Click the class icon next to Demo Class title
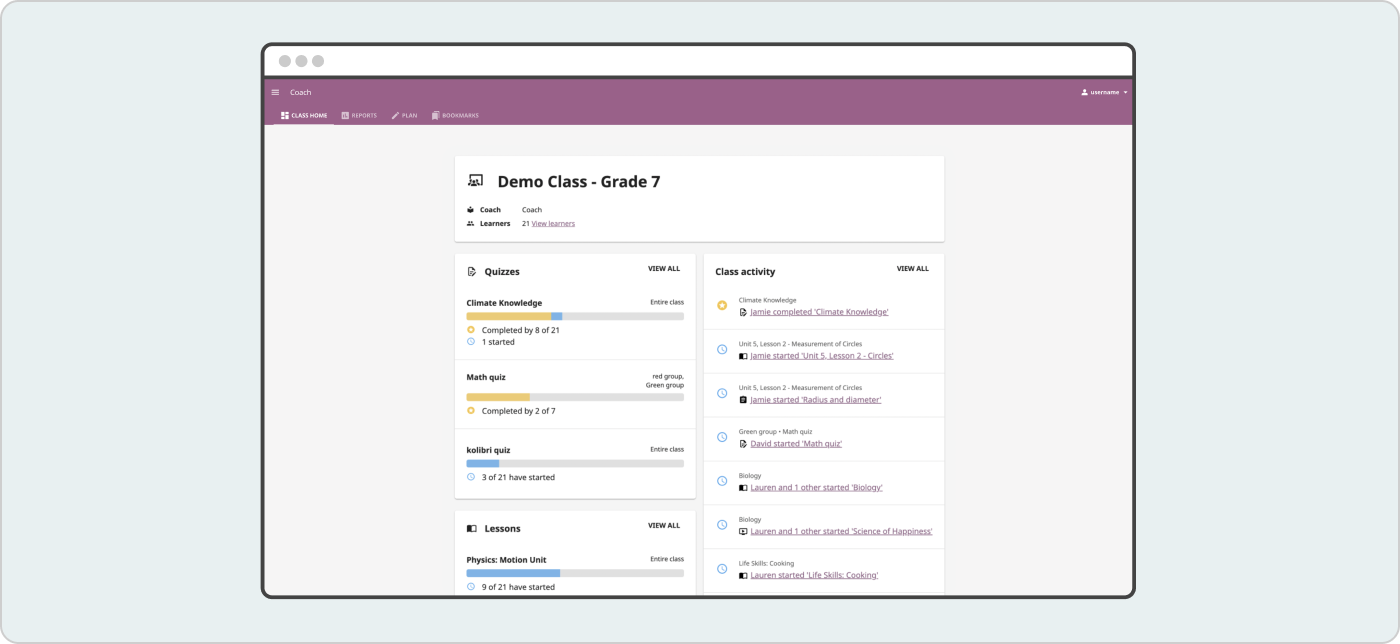 [474, 180]
